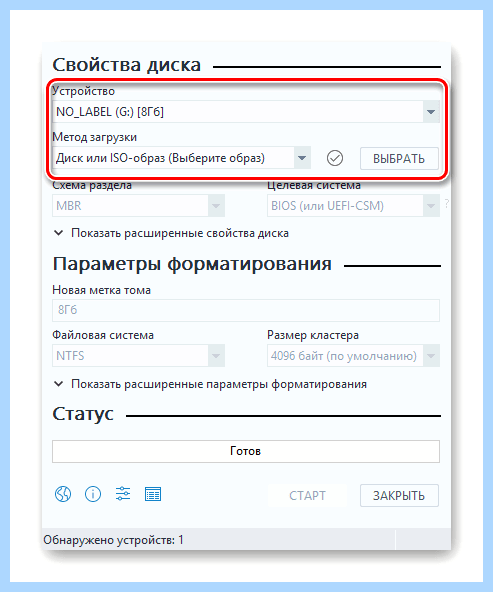Open the Схема раздела MBR dropdown
Screen dimensions: 493x592
[x=139, y=206]
